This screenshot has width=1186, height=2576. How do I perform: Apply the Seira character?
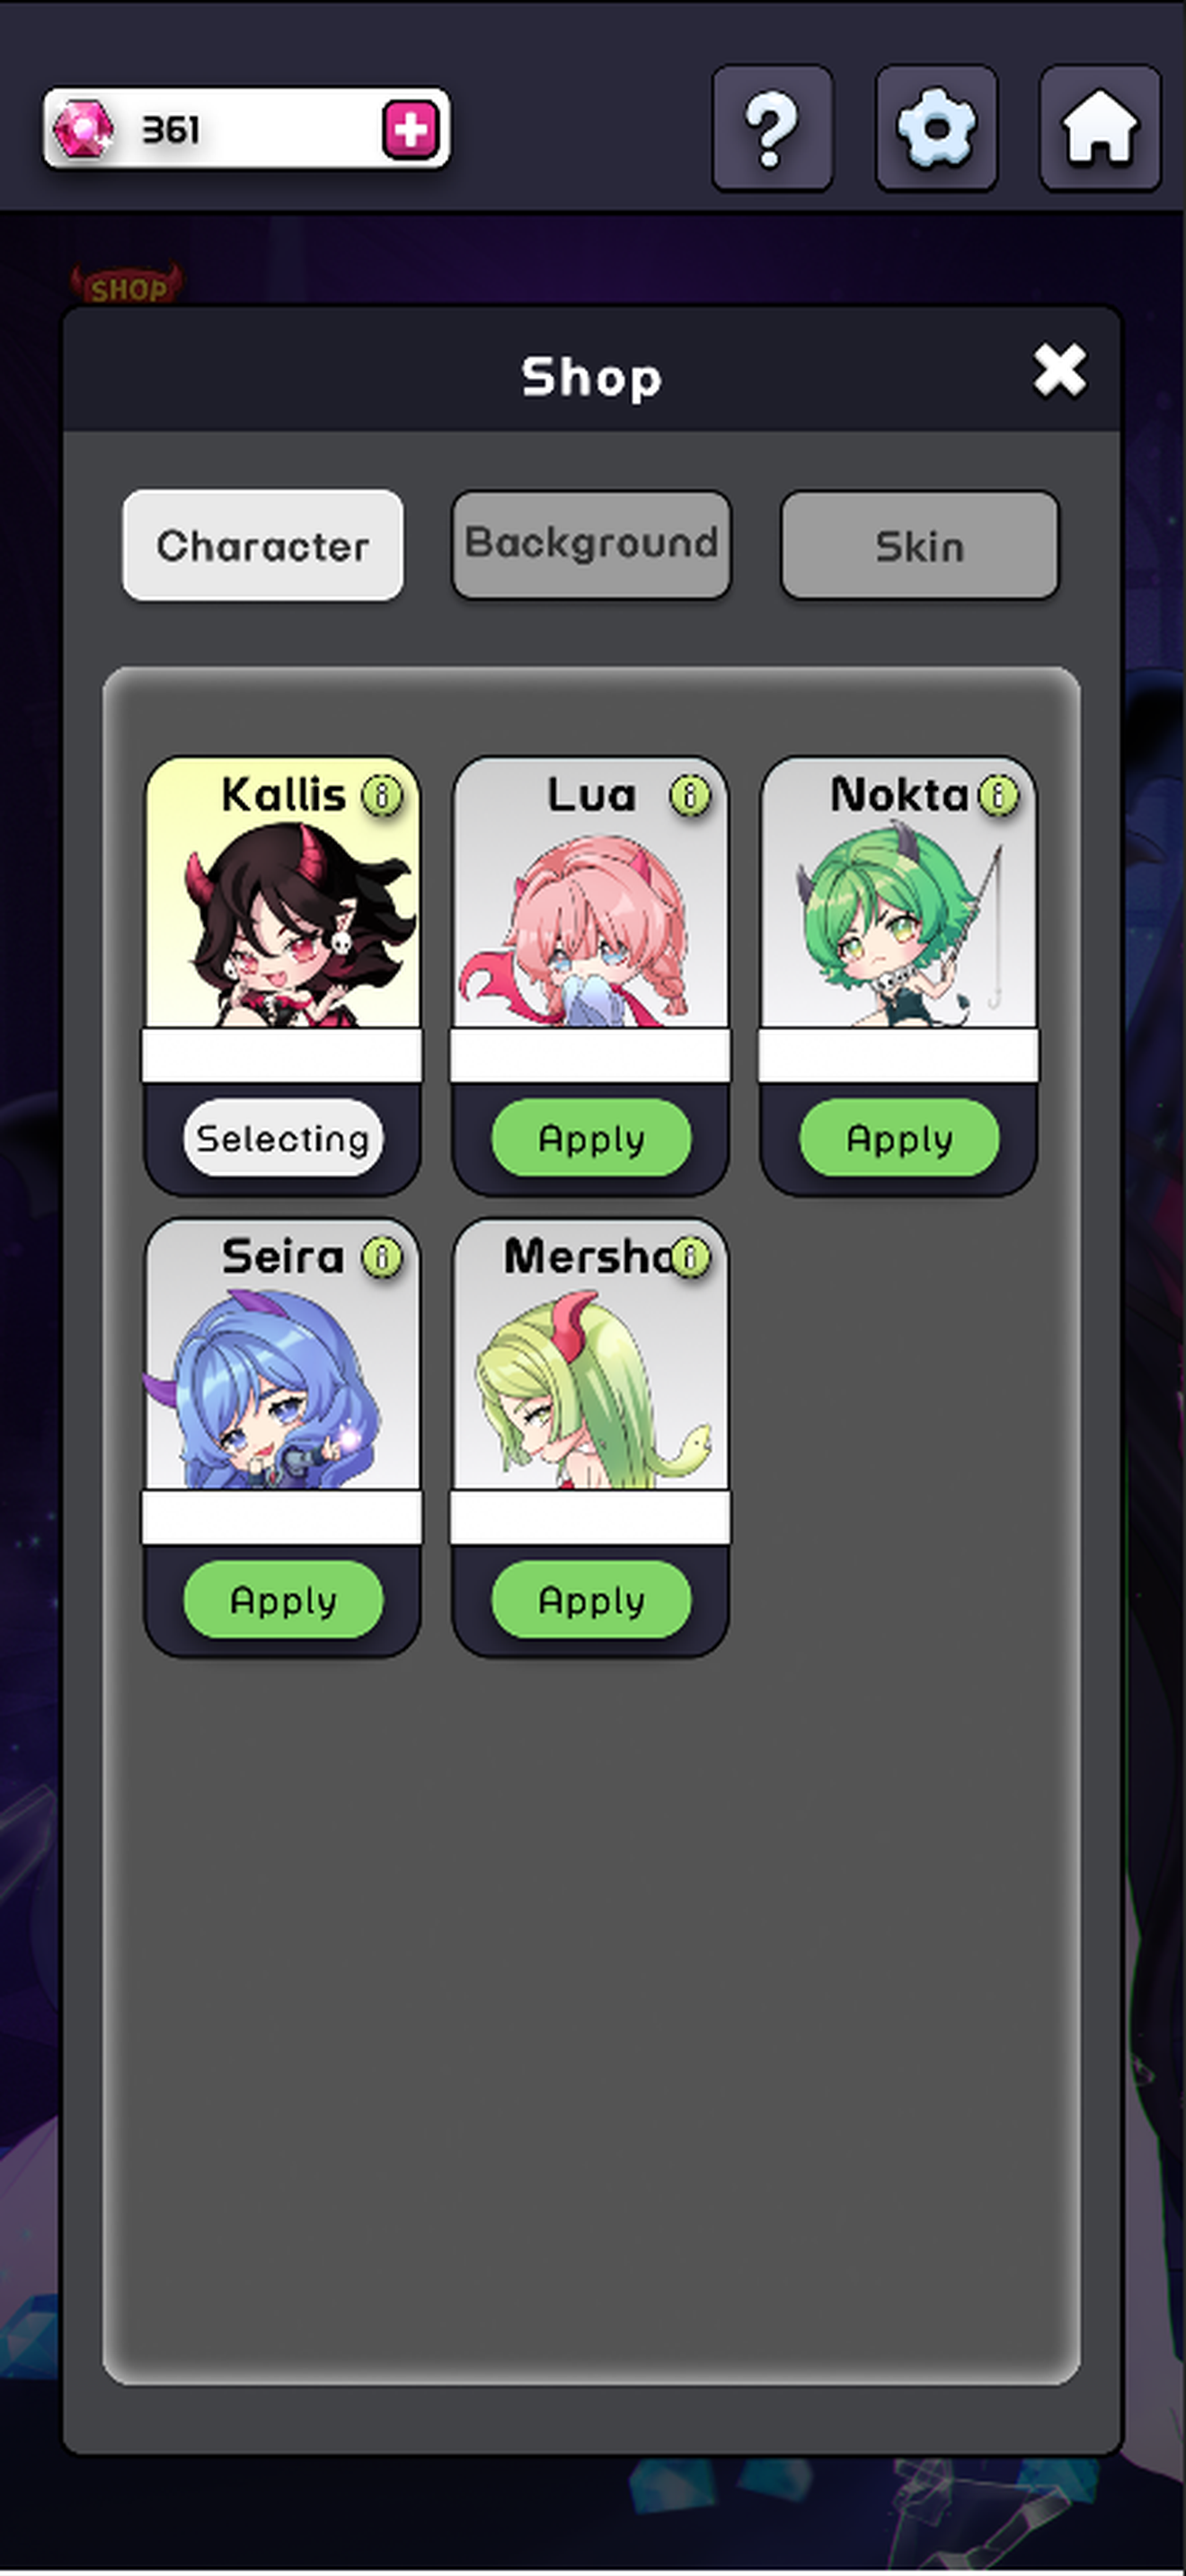coord(283,1600)
